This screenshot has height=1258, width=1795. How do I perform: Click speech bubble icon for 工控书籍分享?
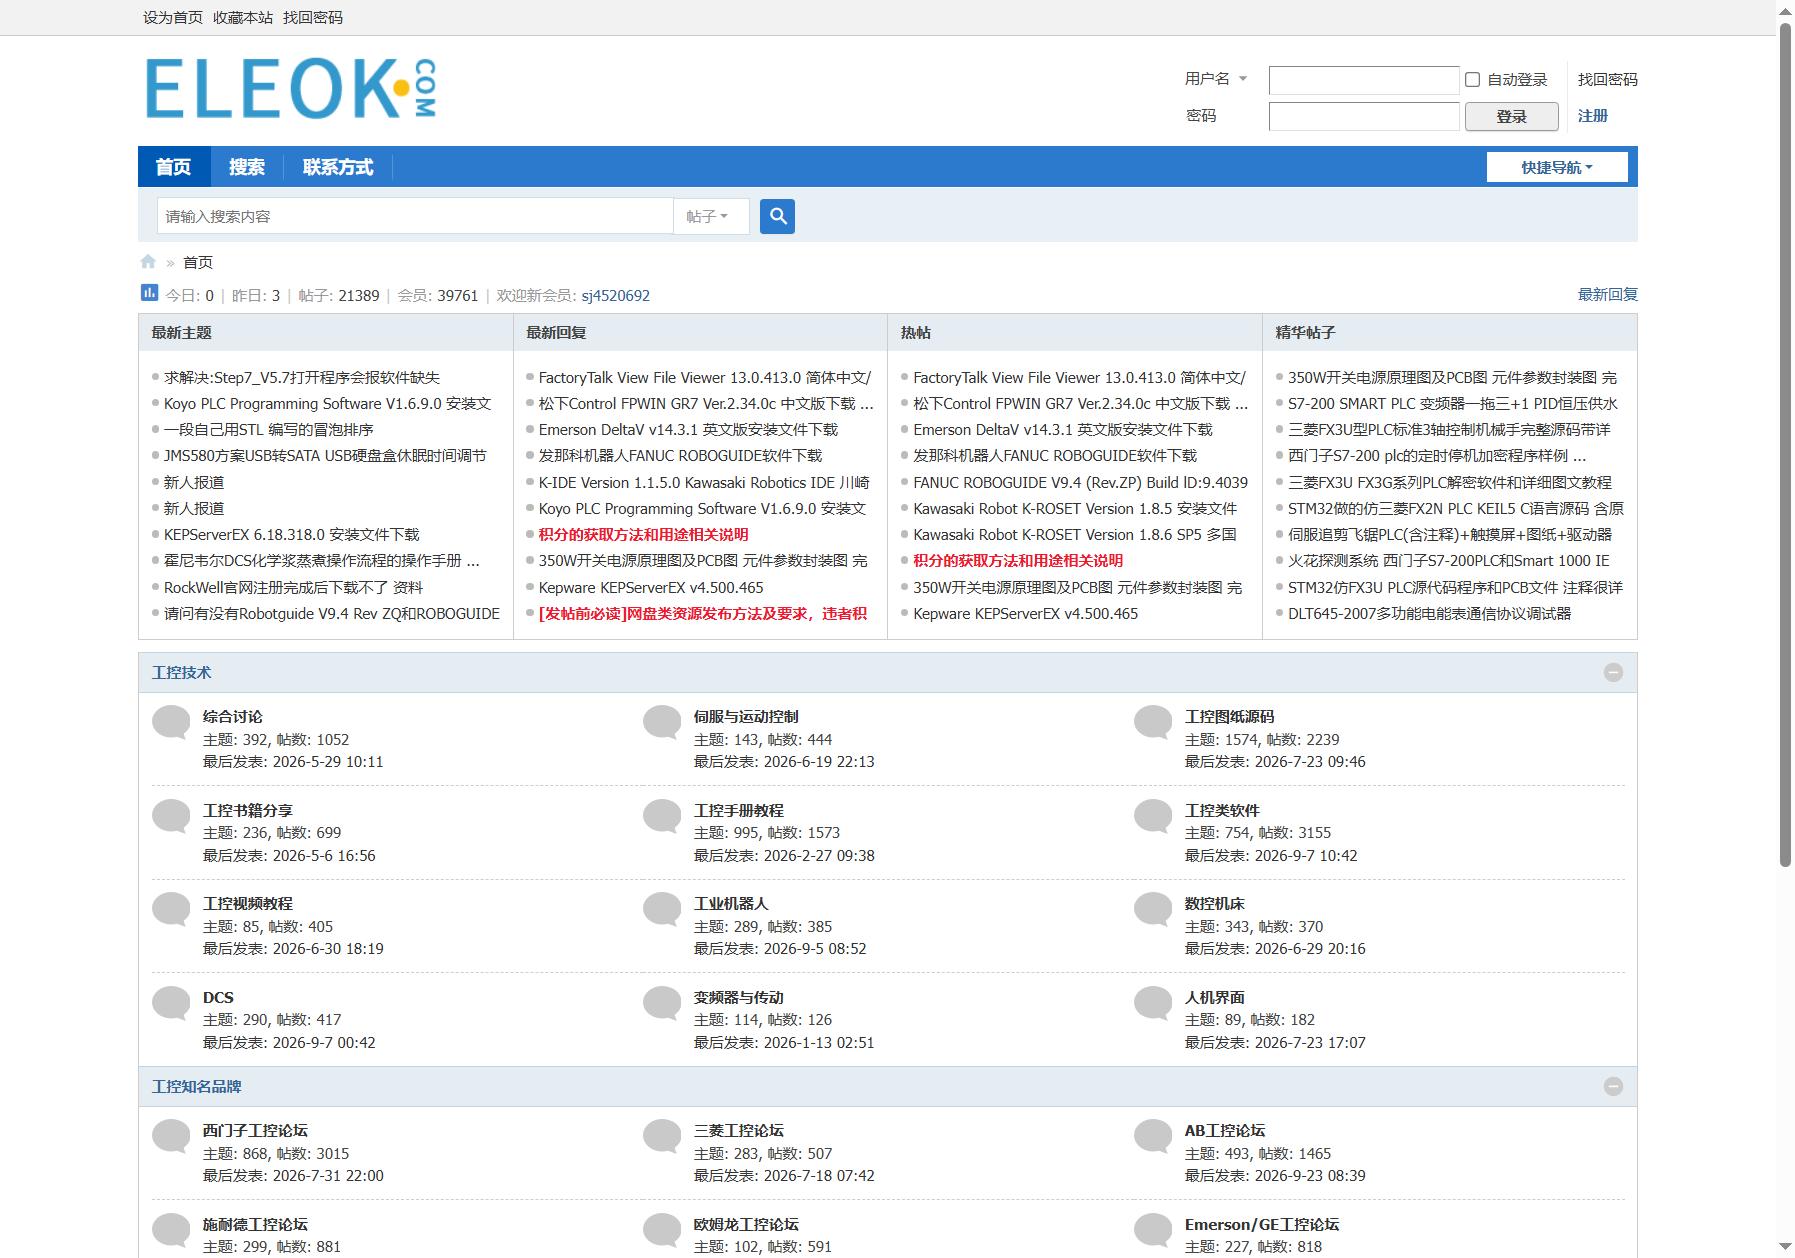[171, 816]
